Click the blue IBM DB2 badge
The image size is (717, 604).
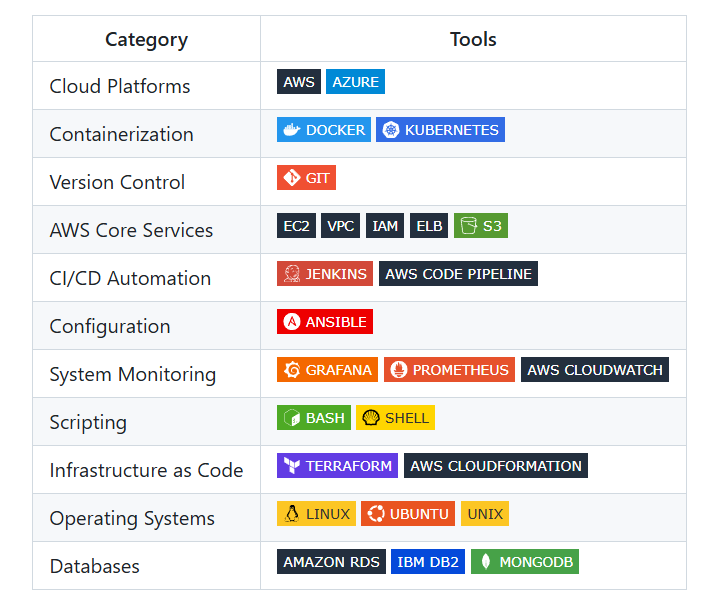point(428,562)
